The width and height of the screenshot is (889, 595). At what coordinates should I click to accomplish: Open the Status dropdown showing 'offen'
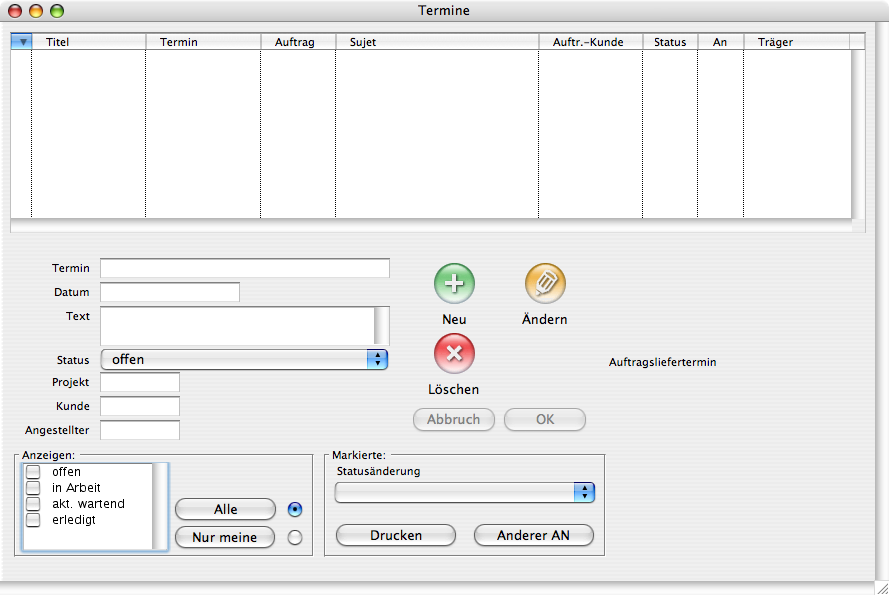pyautogui.click(x=244, y=360)
